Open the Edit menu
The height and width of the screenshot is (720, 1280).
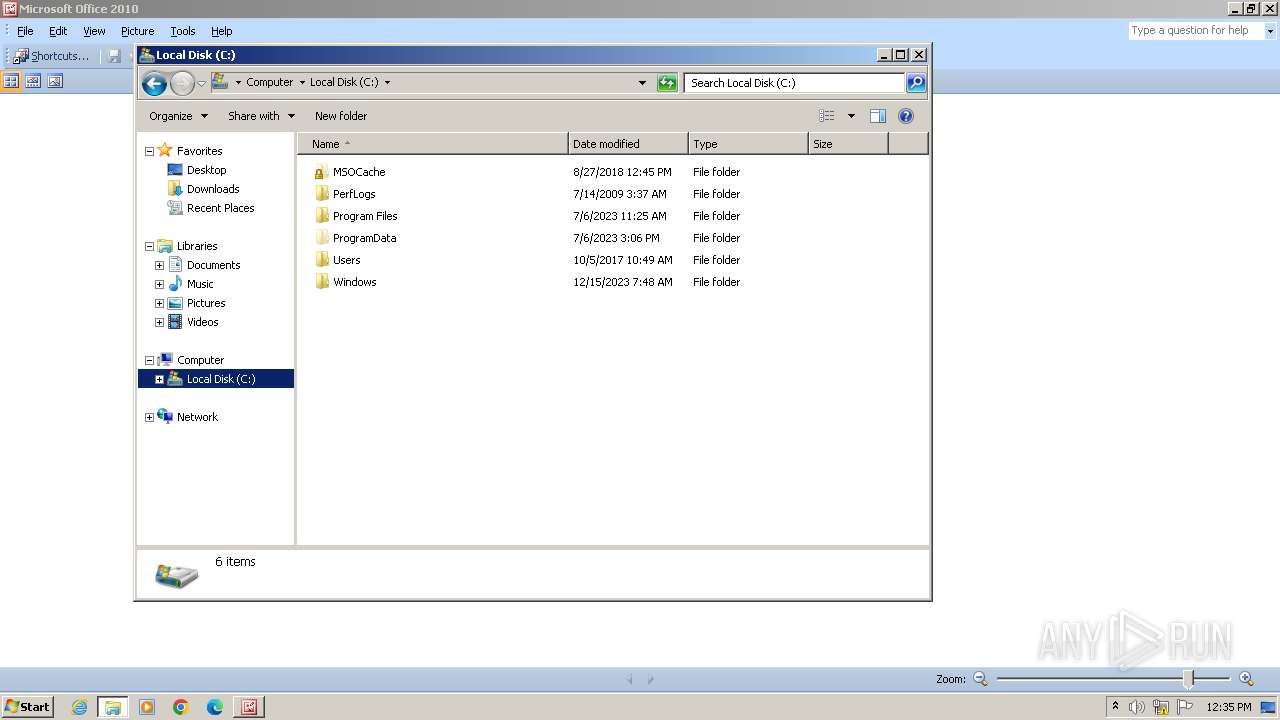click(58, 31)
